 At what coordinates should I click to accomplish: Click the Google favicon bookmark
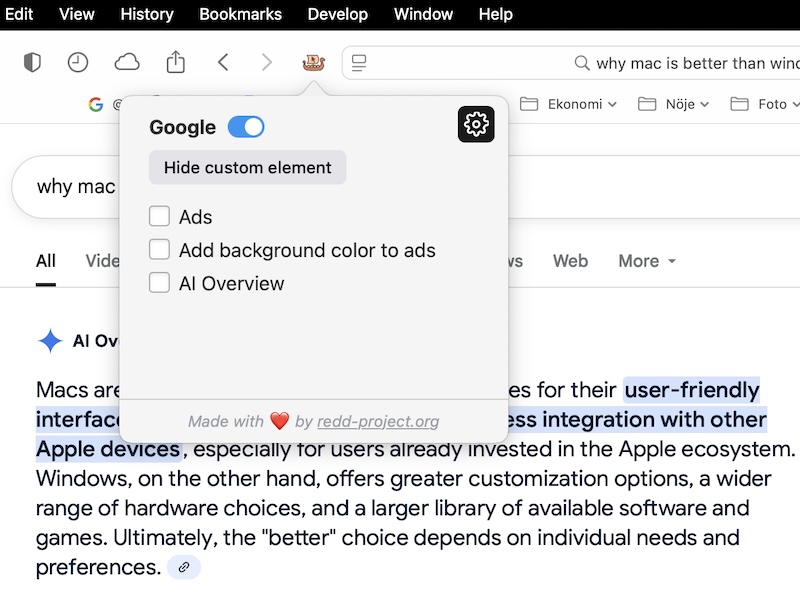(x=95, y=105)
